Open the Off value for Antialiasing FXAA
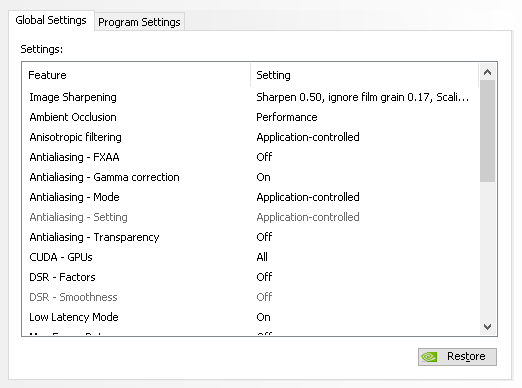This screenshot has width=522, height=388. pos(264,157)
